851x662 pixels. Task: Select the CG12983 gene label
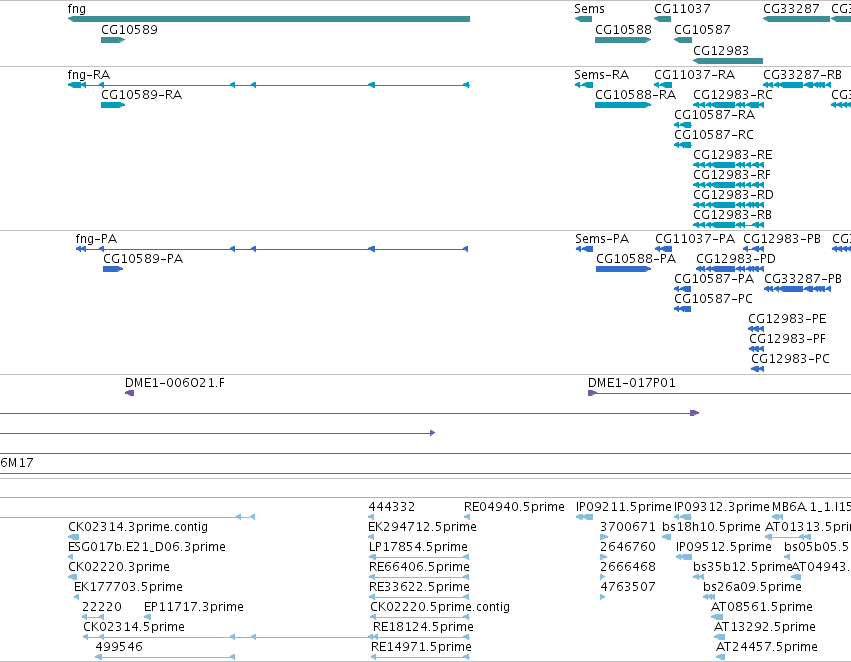721,50
